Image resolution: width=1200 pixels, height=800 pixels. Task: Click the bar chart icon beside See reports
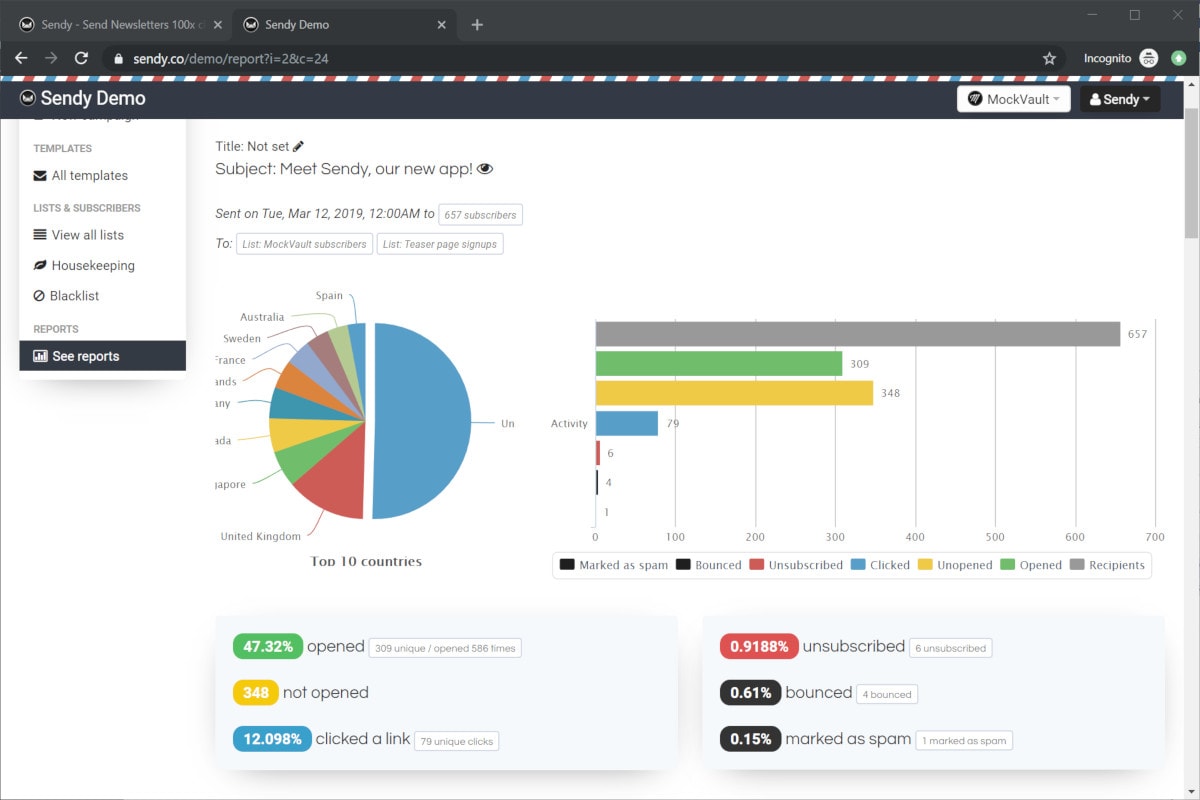(x=40, y=356)
